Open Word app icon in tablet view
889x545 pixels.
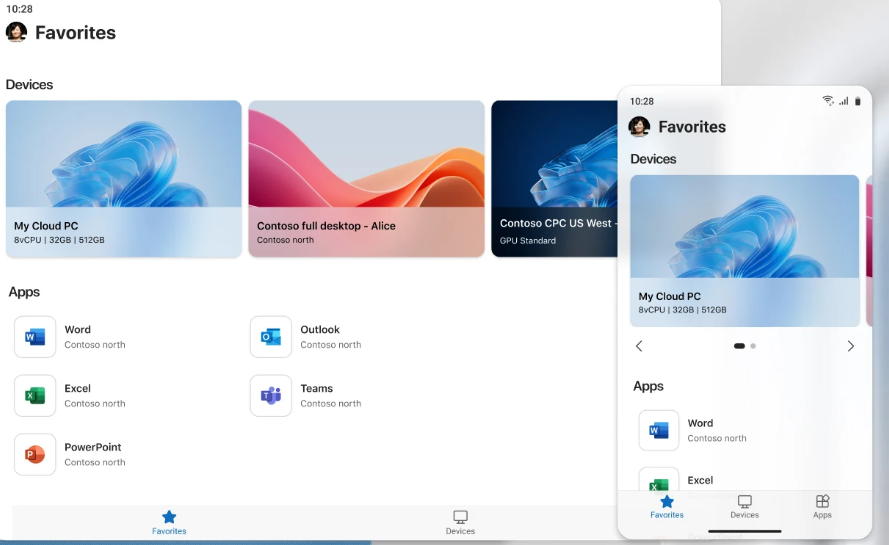[x=35, y=337]
